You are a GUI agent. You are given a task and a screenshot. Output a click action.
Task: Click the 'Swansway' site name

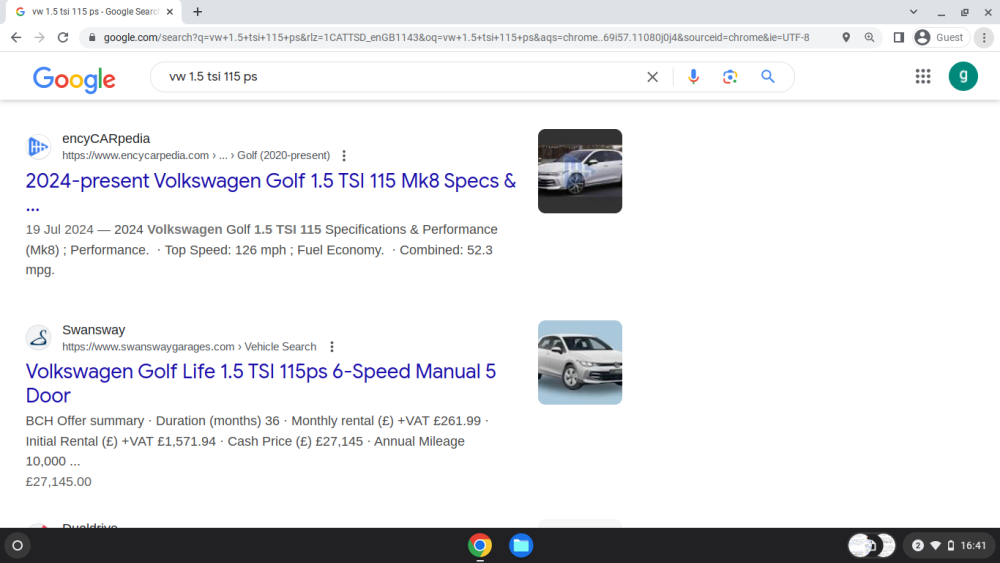(94, 330)
